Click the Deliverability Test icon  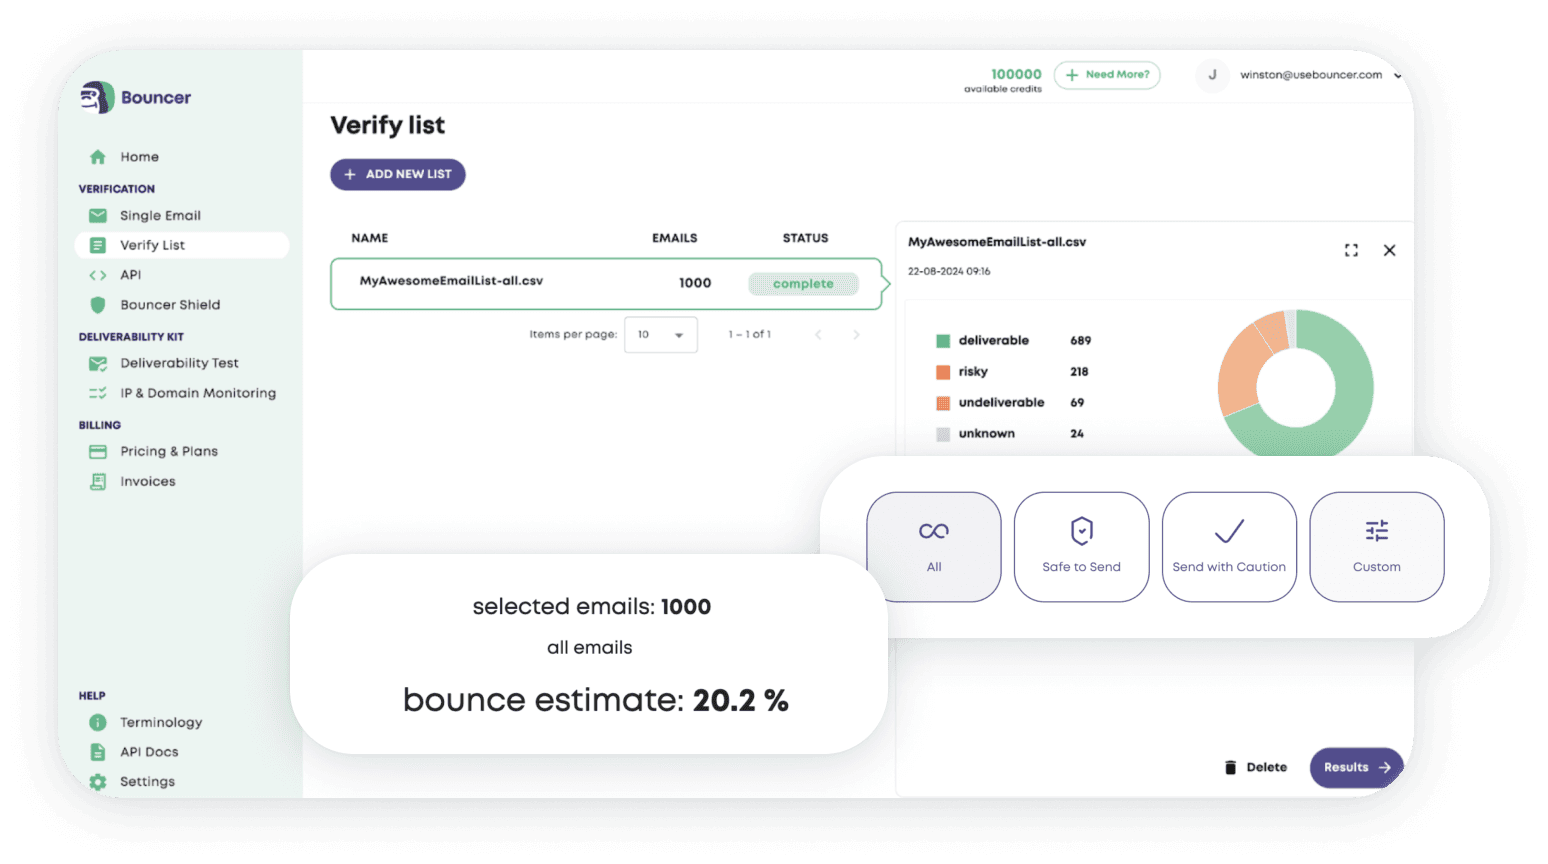pyautogui.click(x=97, y=364)
